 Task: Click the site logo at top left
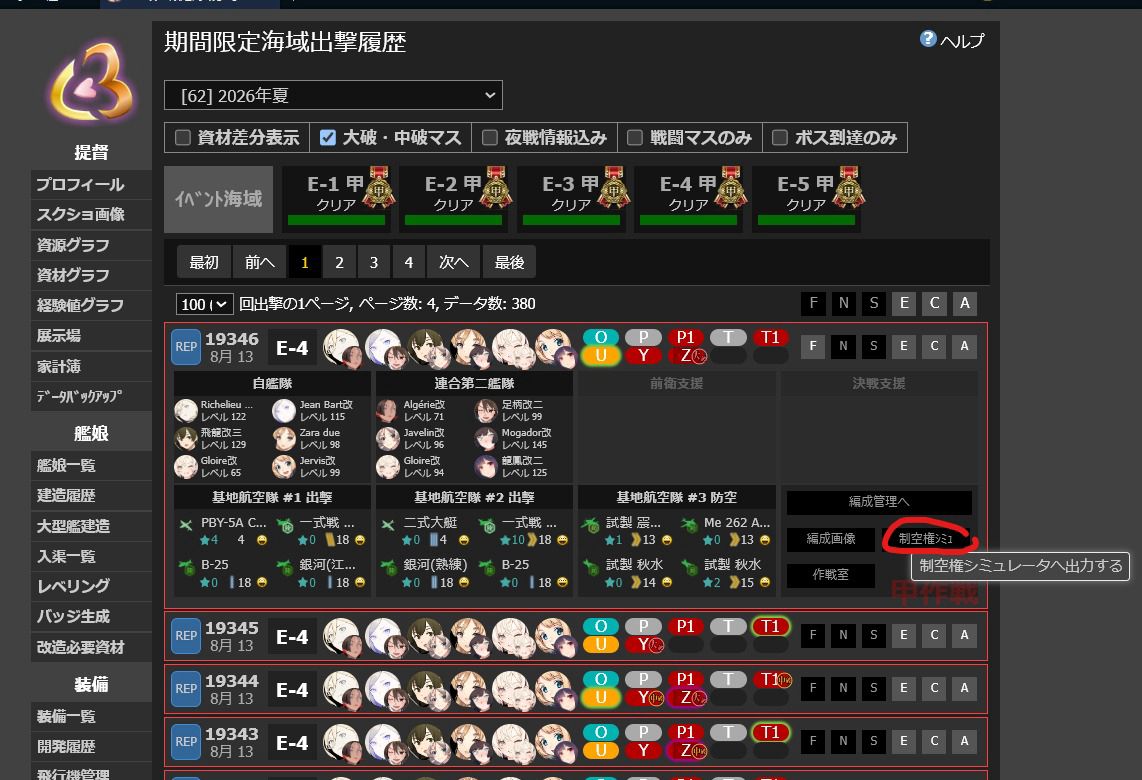tap(92, 82)
